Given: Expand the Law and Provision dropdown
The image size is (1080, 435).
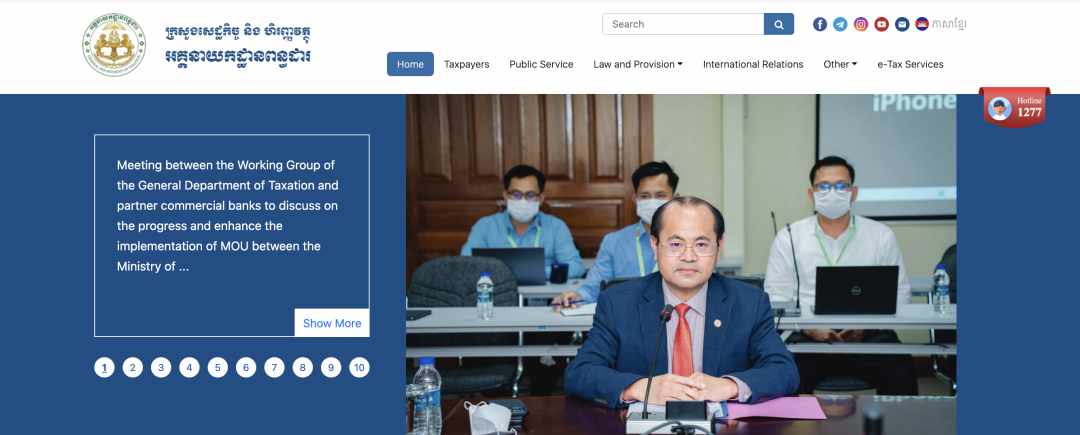Looking at the screenshot, I should (x=638, y=64).
